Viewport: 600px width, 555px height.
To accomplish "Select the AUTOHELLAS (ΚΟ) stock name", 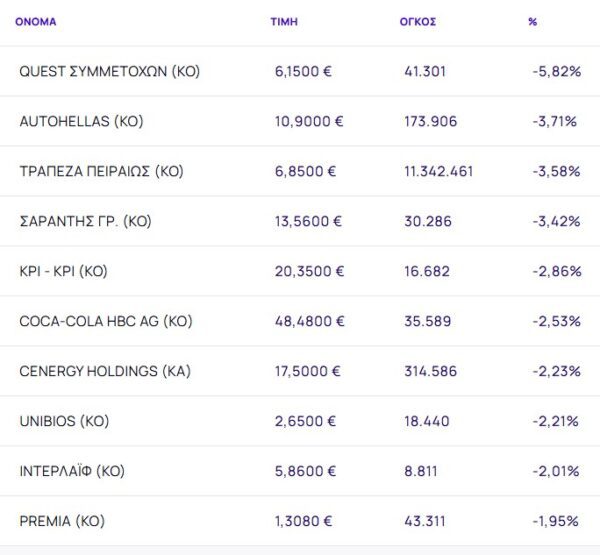I will [81, 121].
